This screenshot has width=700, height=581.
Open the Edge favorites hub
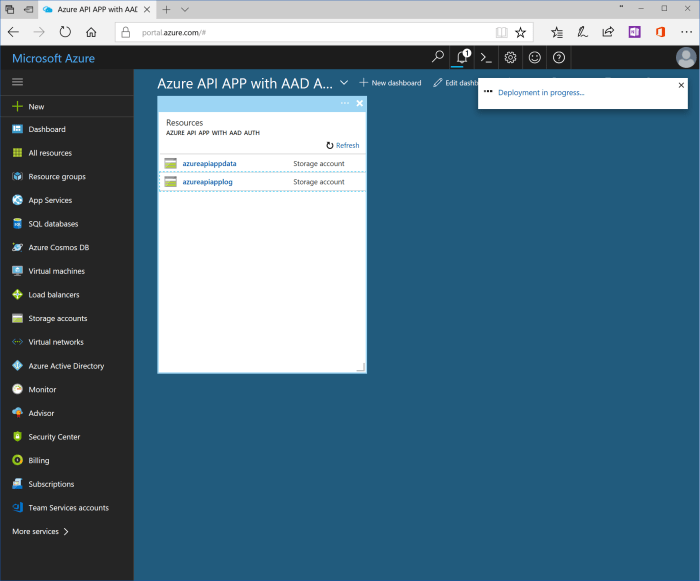coord(557,32)
